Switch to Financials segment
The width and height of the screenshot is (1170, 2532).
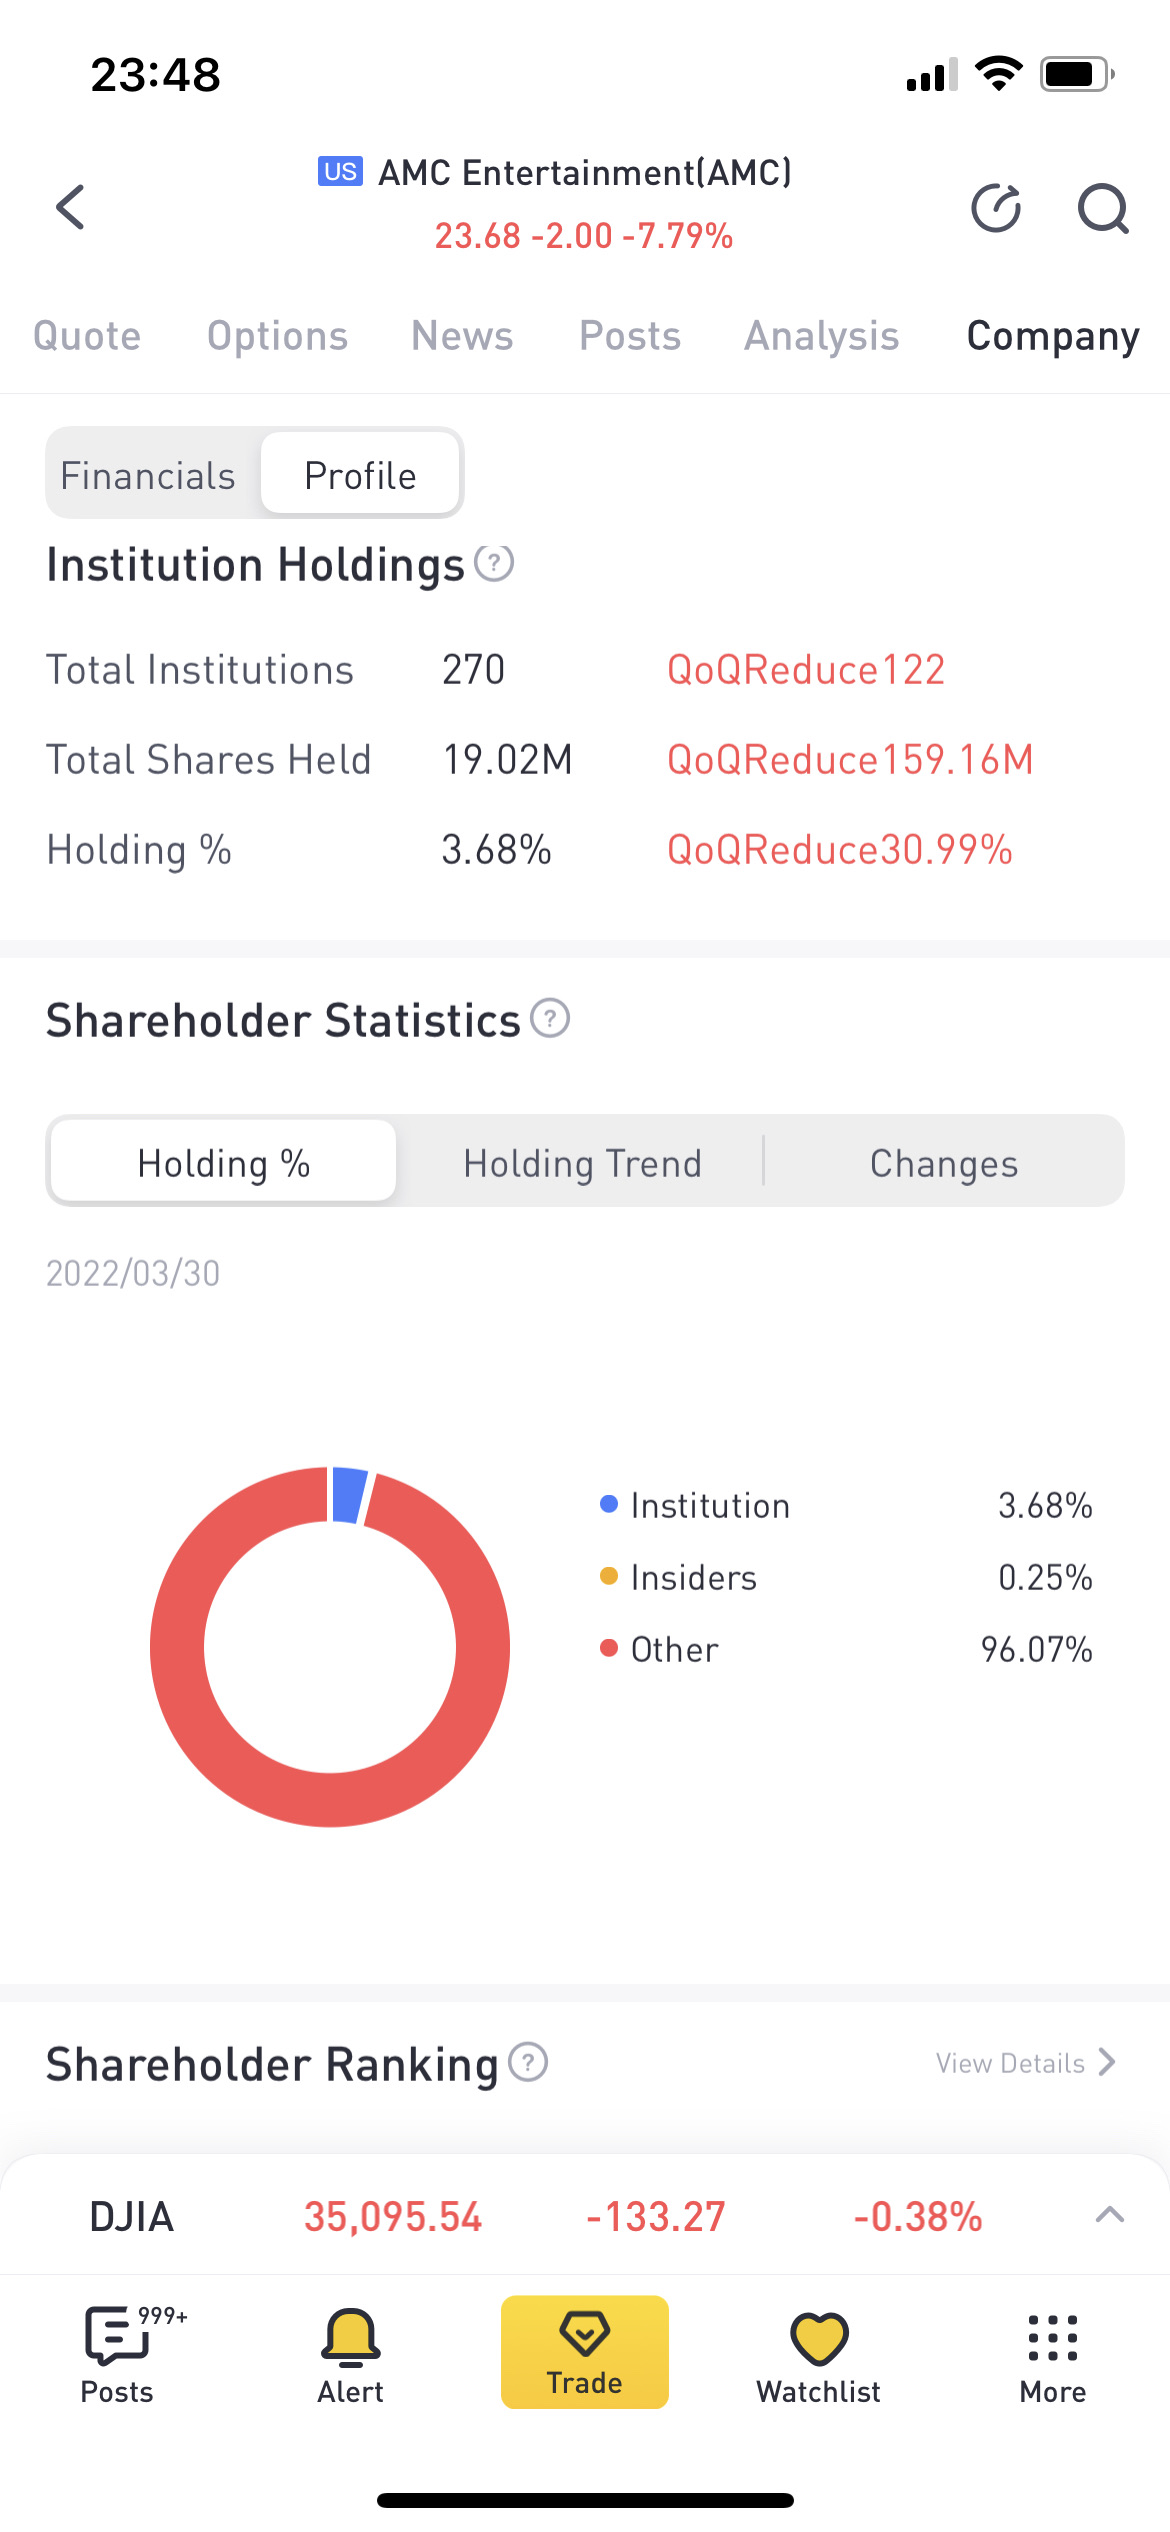tap(148, 476)
